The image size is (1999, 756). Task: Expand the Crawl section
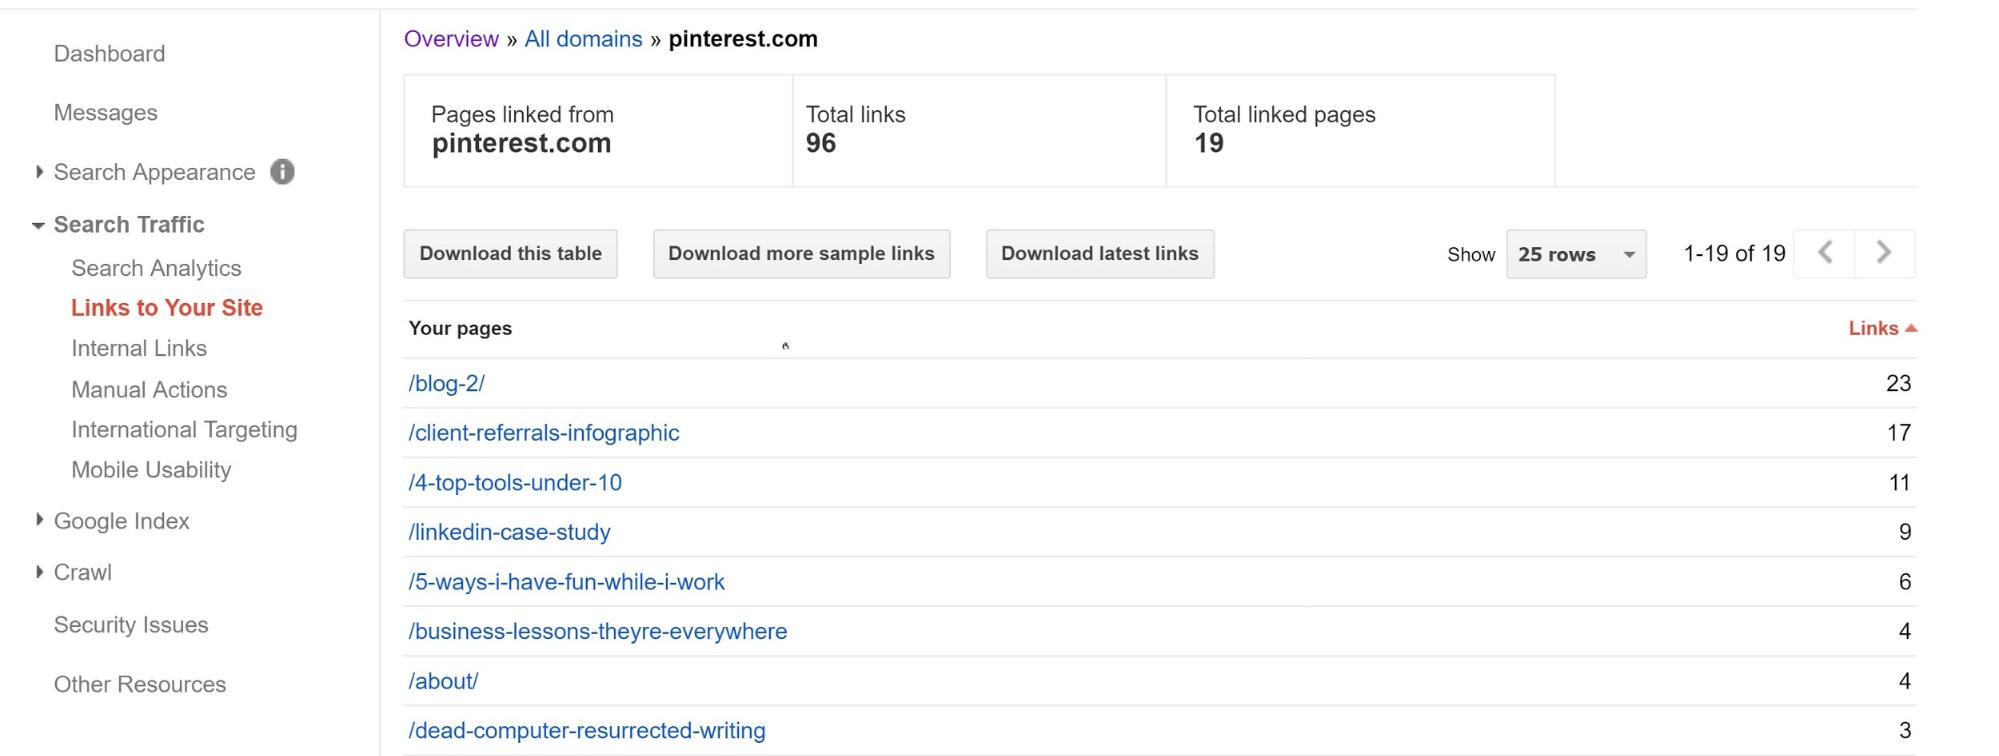coord(39,572)
